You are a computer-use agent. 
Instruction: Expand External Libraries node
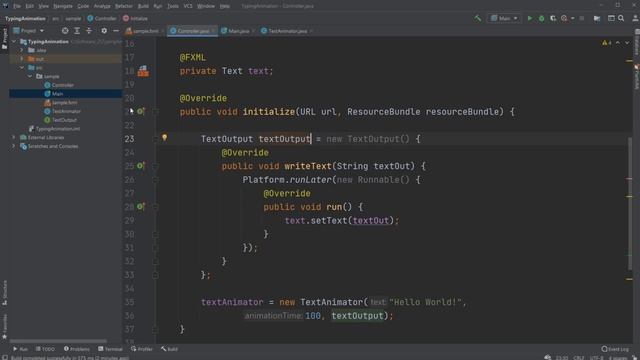point(14,138)
